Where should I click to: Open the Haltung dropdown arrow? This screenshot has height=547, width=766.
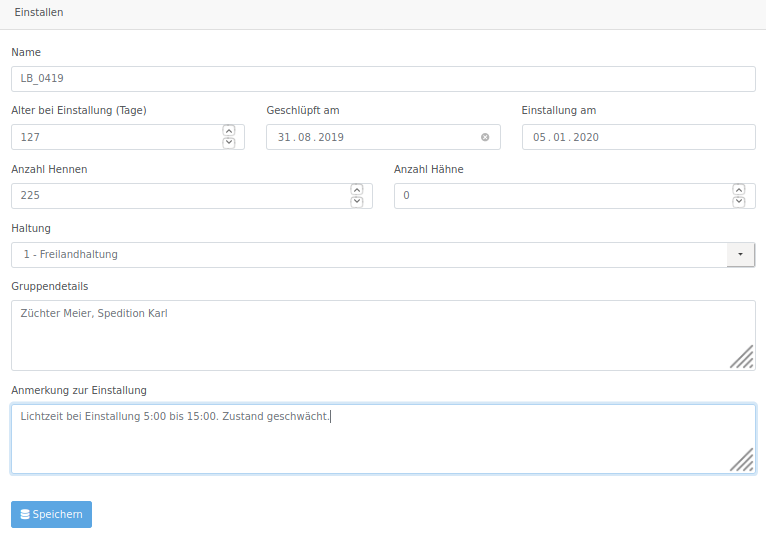741,254
